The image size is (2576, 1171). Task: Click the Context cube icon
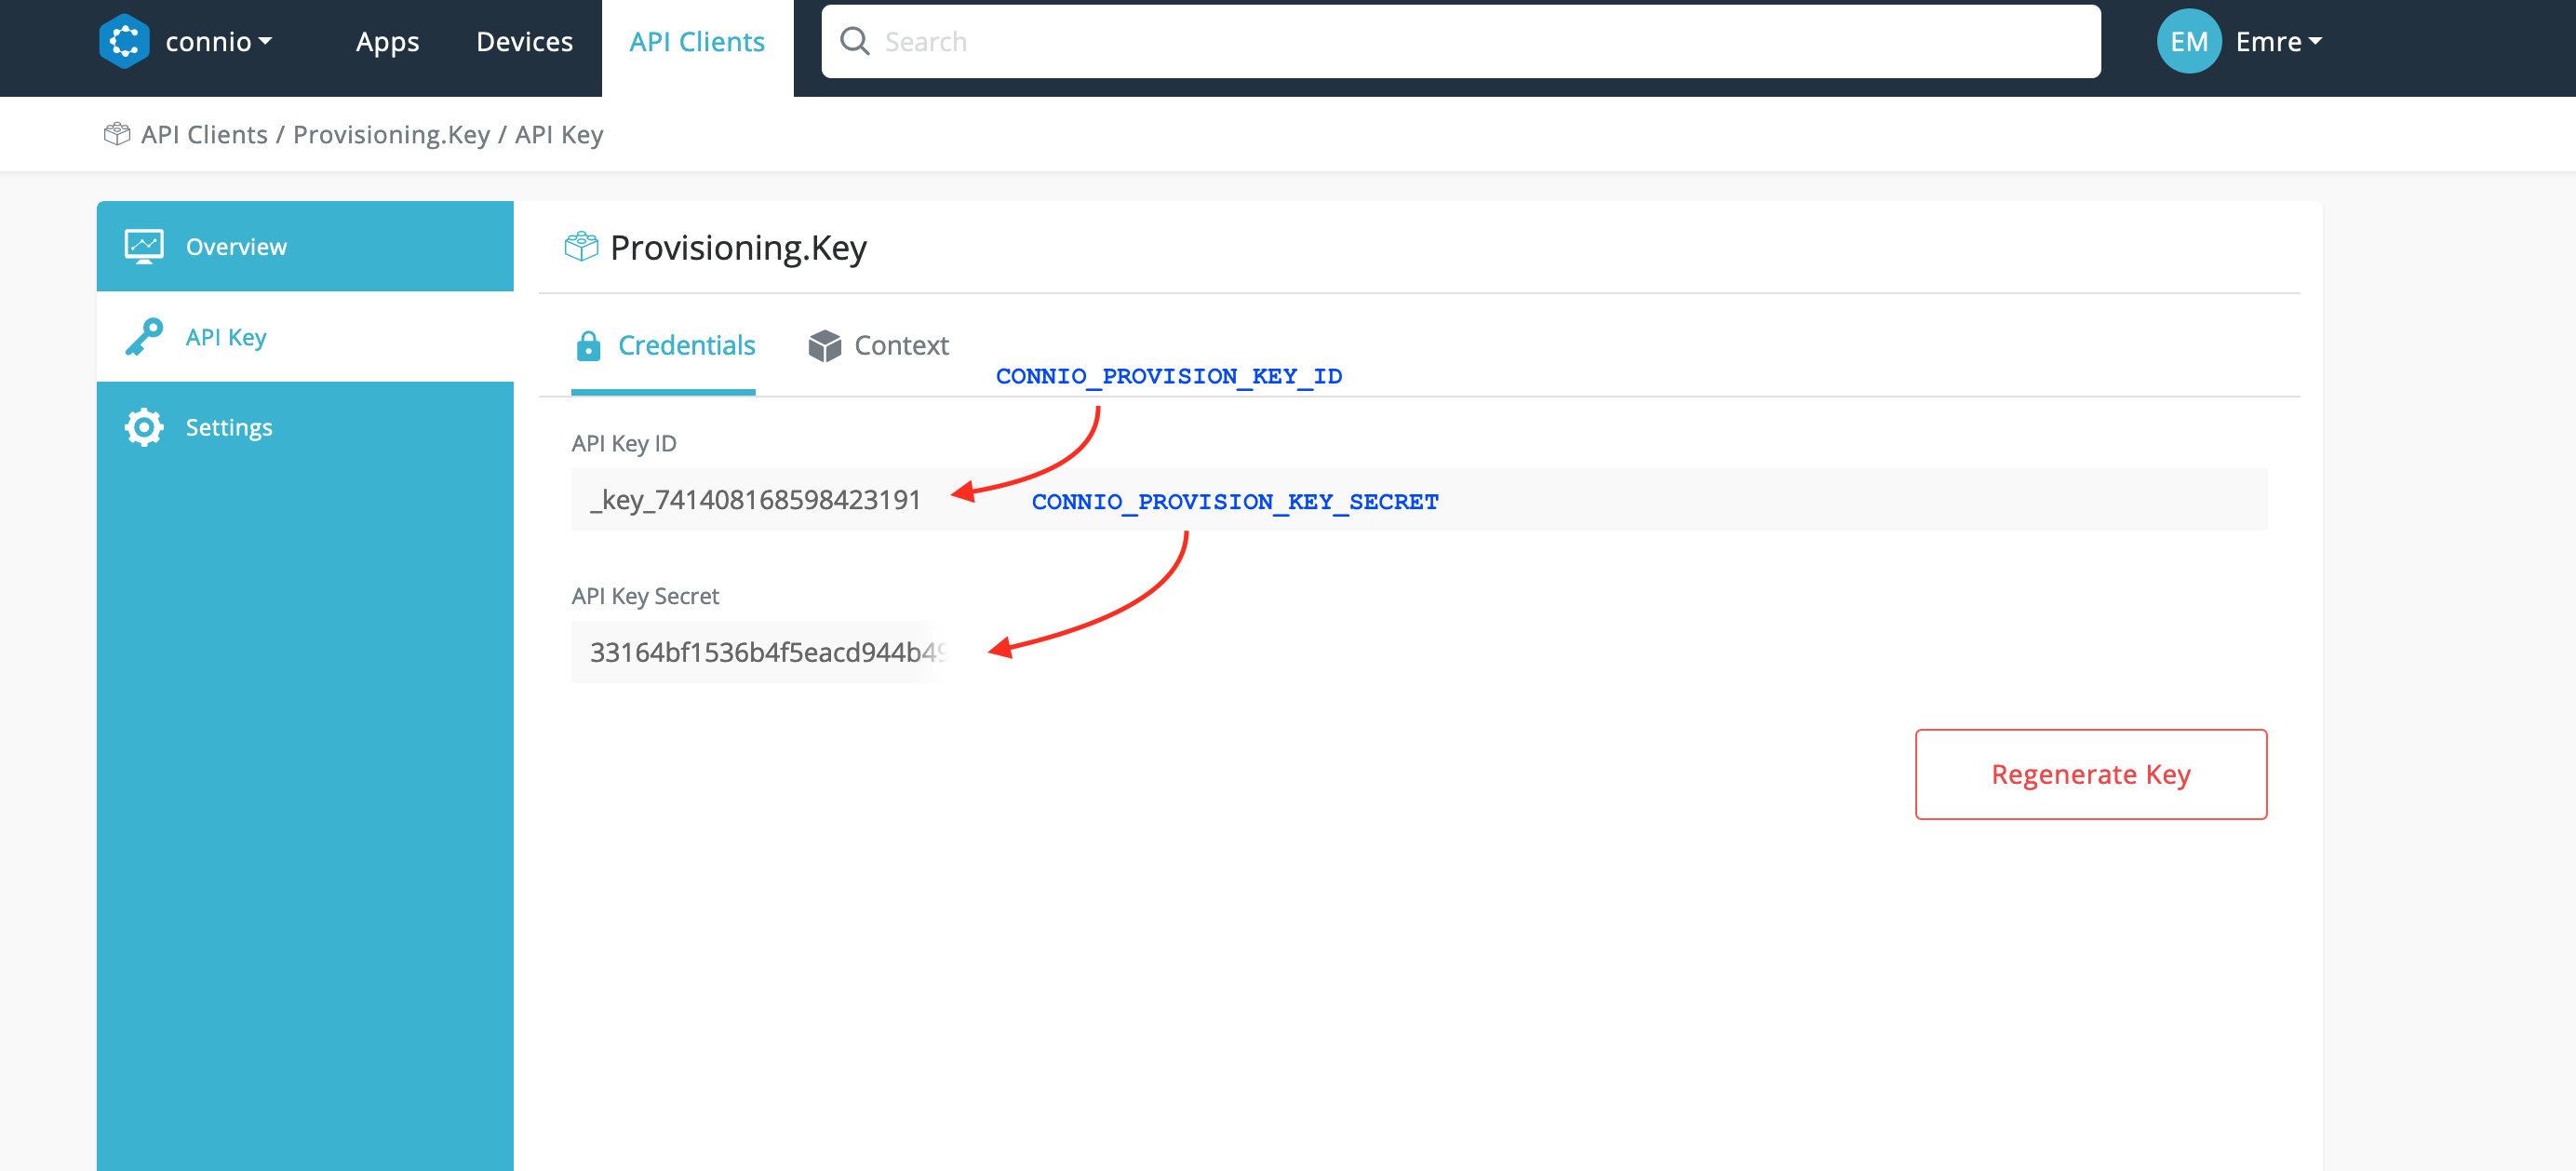[x=824, y=346]
